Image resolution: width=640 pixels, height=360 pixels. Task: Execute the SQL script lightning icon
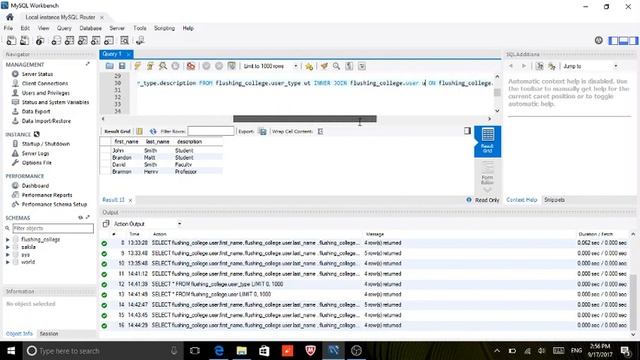[x=138, y=66]
